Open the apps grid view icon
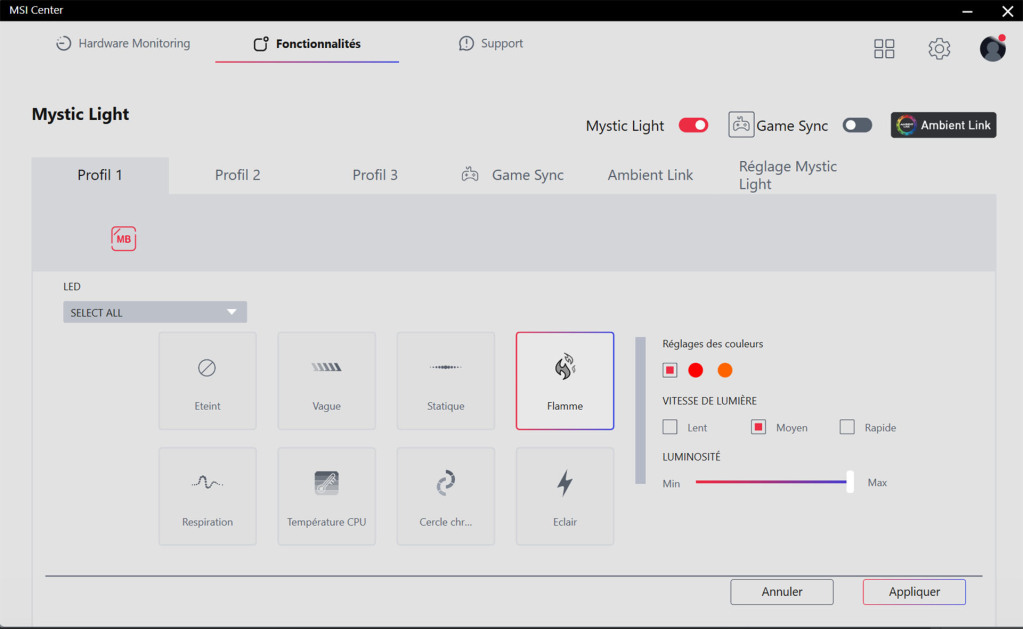 (x=884, y=48)
